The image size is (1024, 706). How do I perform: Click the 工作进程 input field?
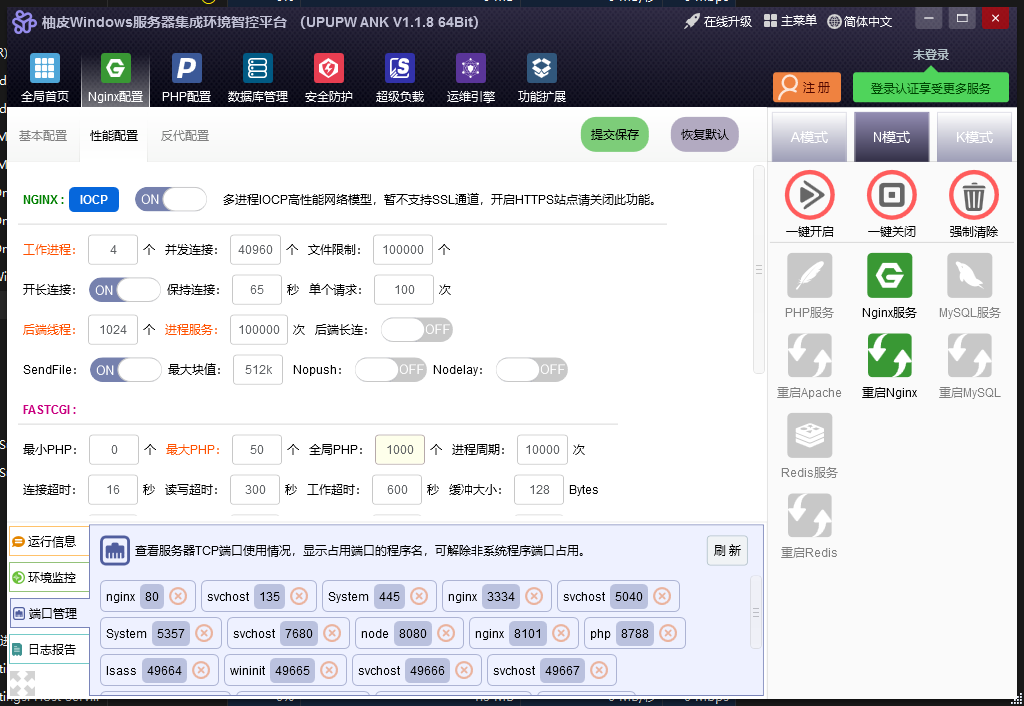(113, 249)
